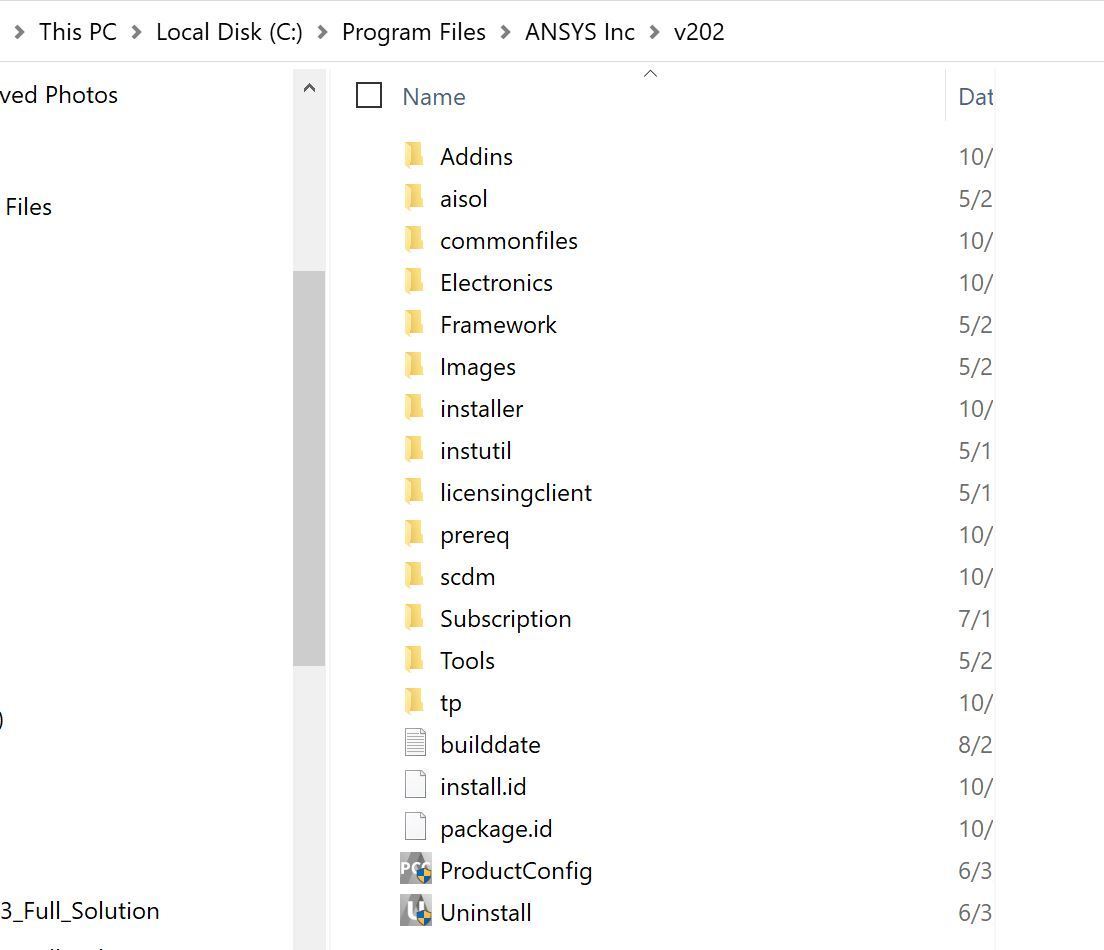Go to This PC in address bar

(78, 32)
